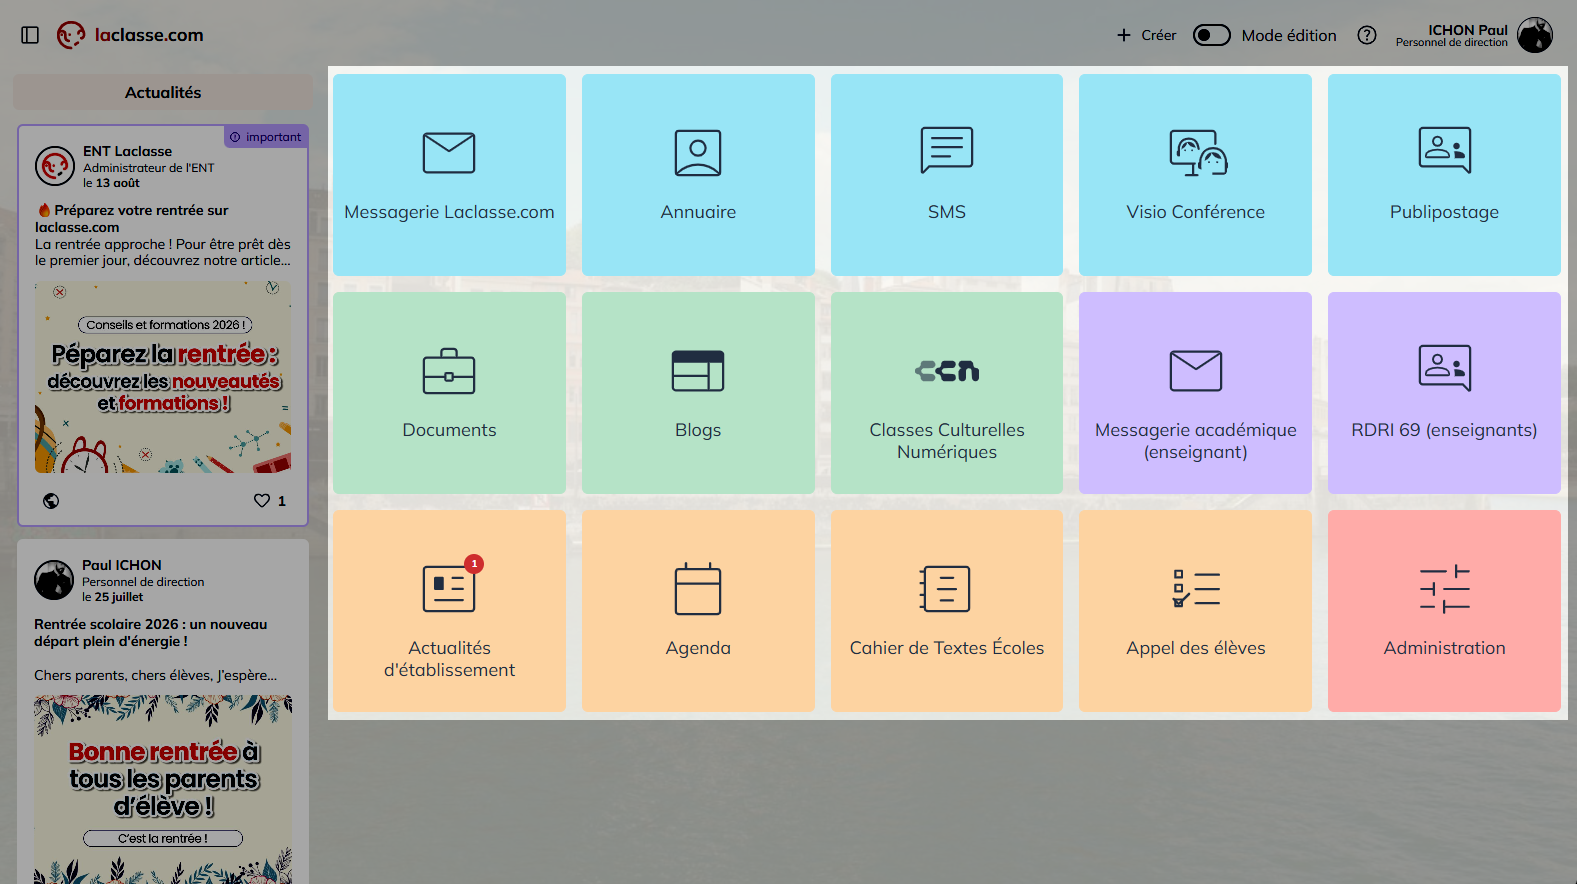Click Paul ICHON avatar on news post
Screen dimensions: 1577x884
tap(54, 580)
